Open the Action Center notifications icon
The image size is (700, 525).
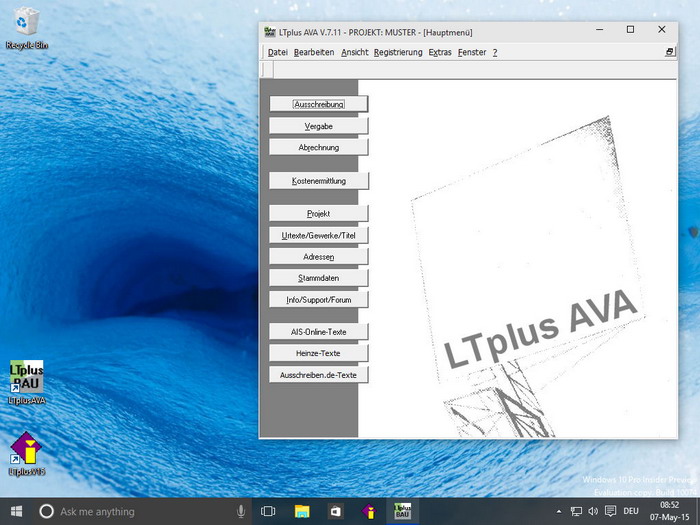(x=610, y=512)
